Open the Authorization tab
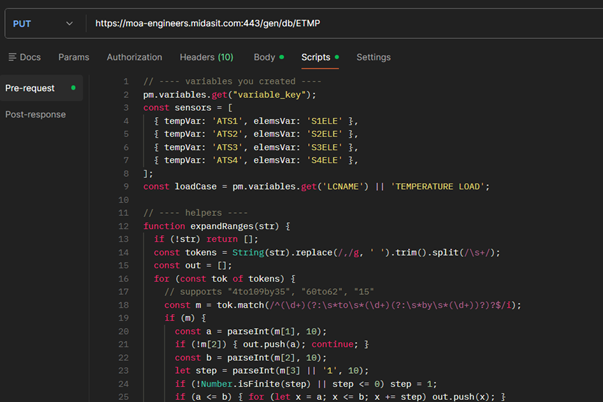The image size is (603, 402). tap(134, 58)
